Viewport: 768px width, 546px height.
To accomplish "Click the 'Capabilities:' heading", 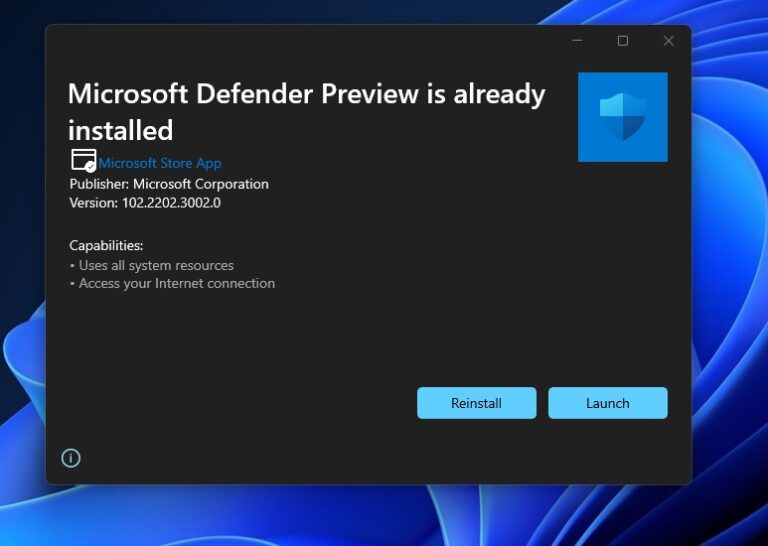I will [x=106, y=245].
